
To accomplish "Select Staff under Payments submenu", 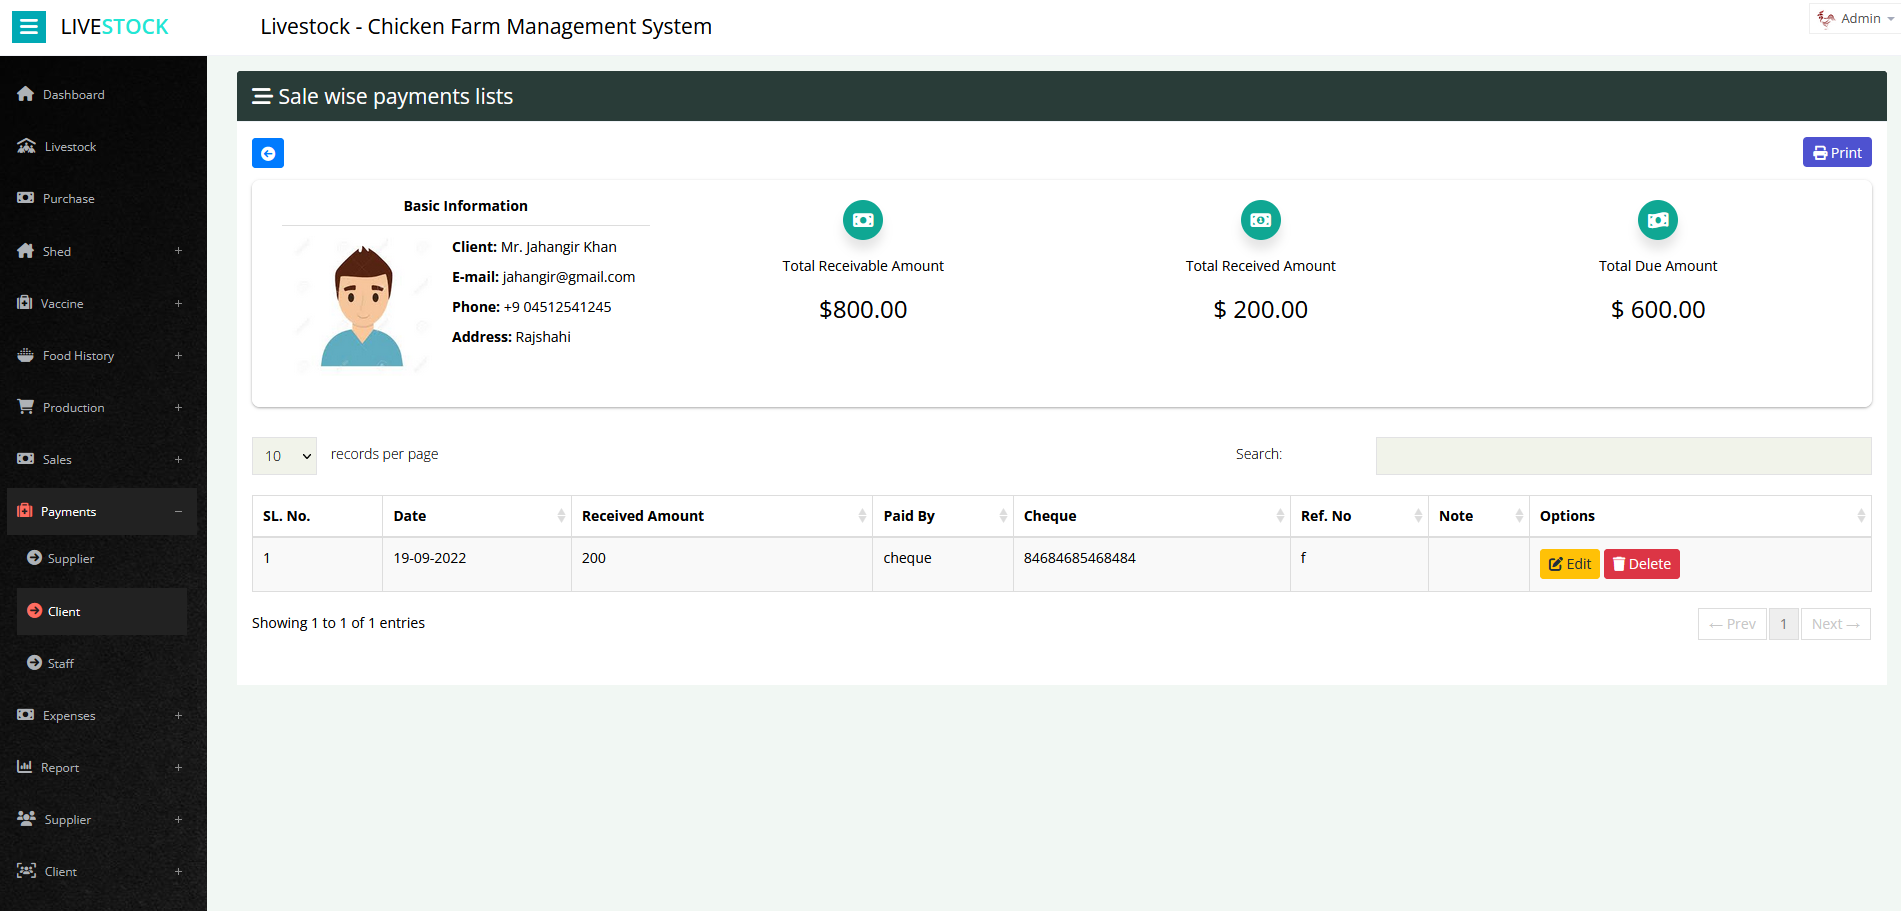I will tap(60, 664).
